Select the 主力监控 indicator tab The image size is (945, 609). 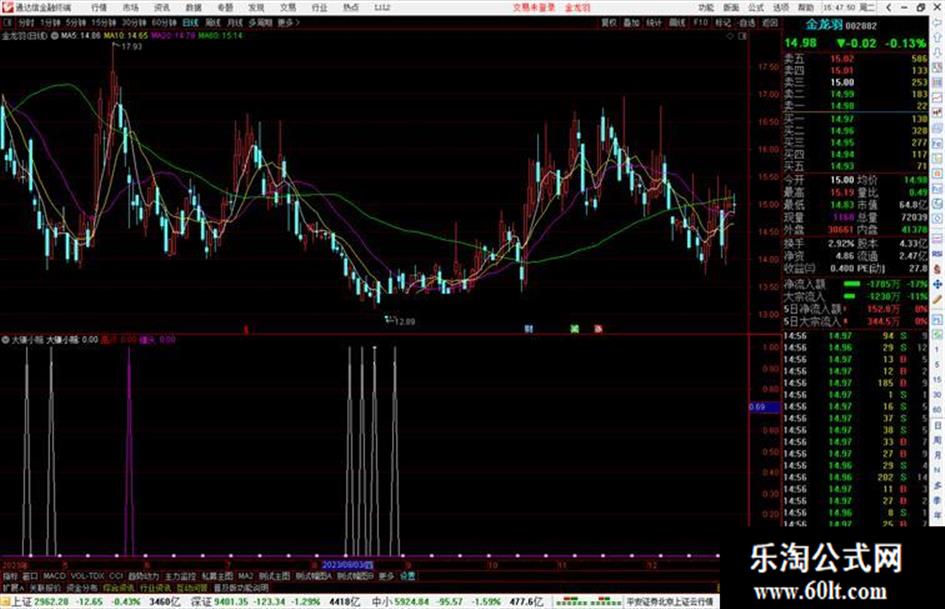[x=180, y=576]
